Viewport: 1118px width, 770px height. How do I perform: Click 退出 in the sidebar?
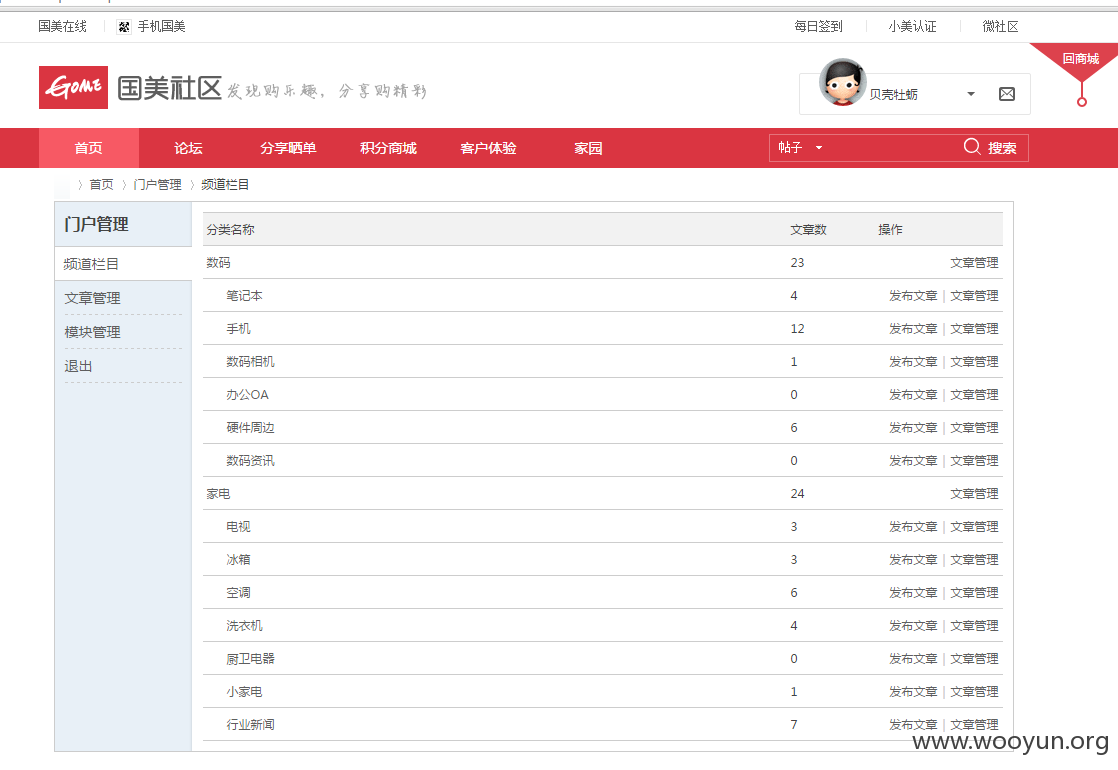tap(78, 366)
